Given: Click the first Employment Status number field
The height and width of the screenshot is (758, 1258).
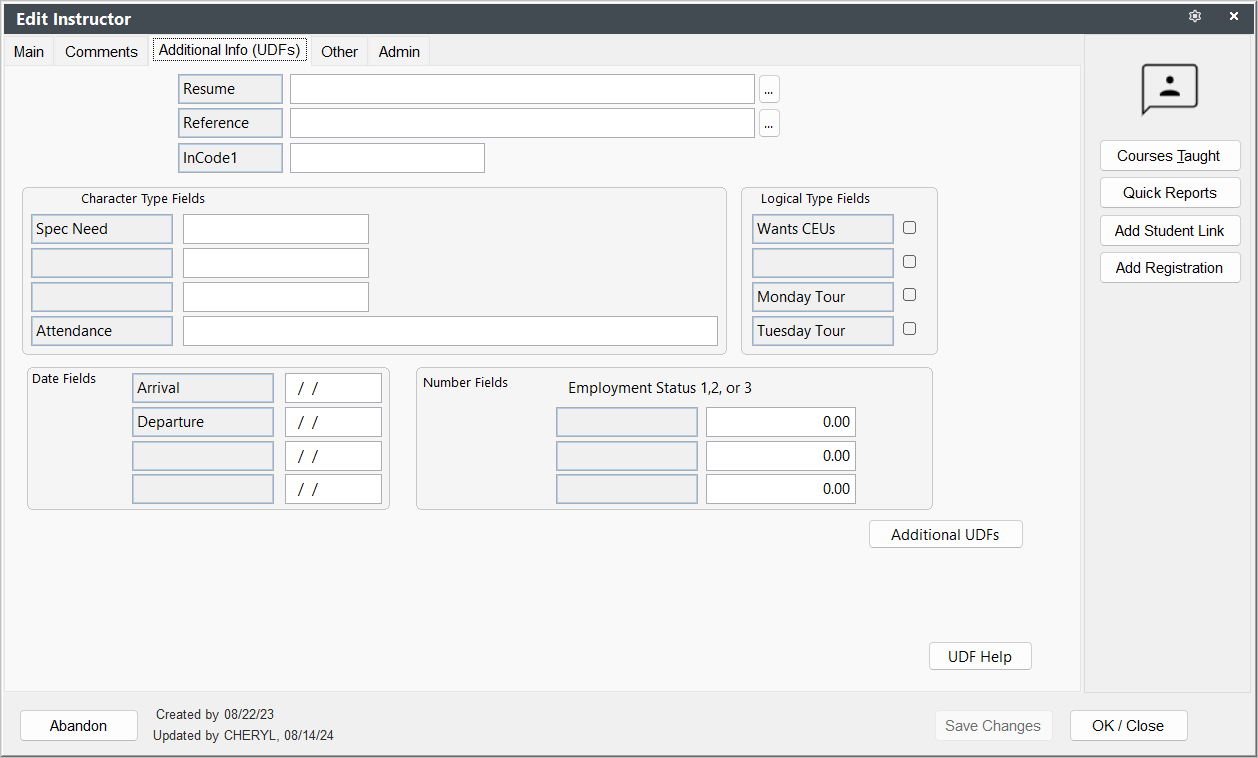Looking at the screenshot, I should click(x=781, y=422).
